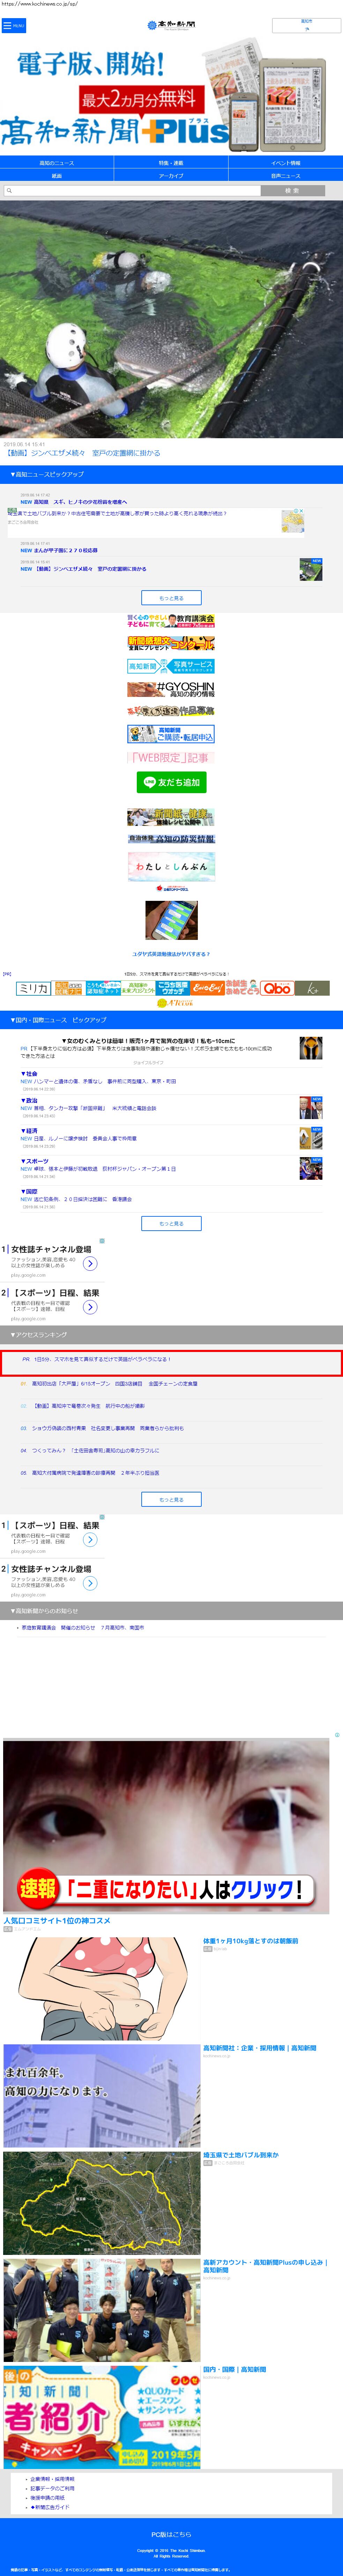The width and height of the screenshot is (343, 2576).
Task: Expand the スポーツ news category
Action: pos(35,1161)
